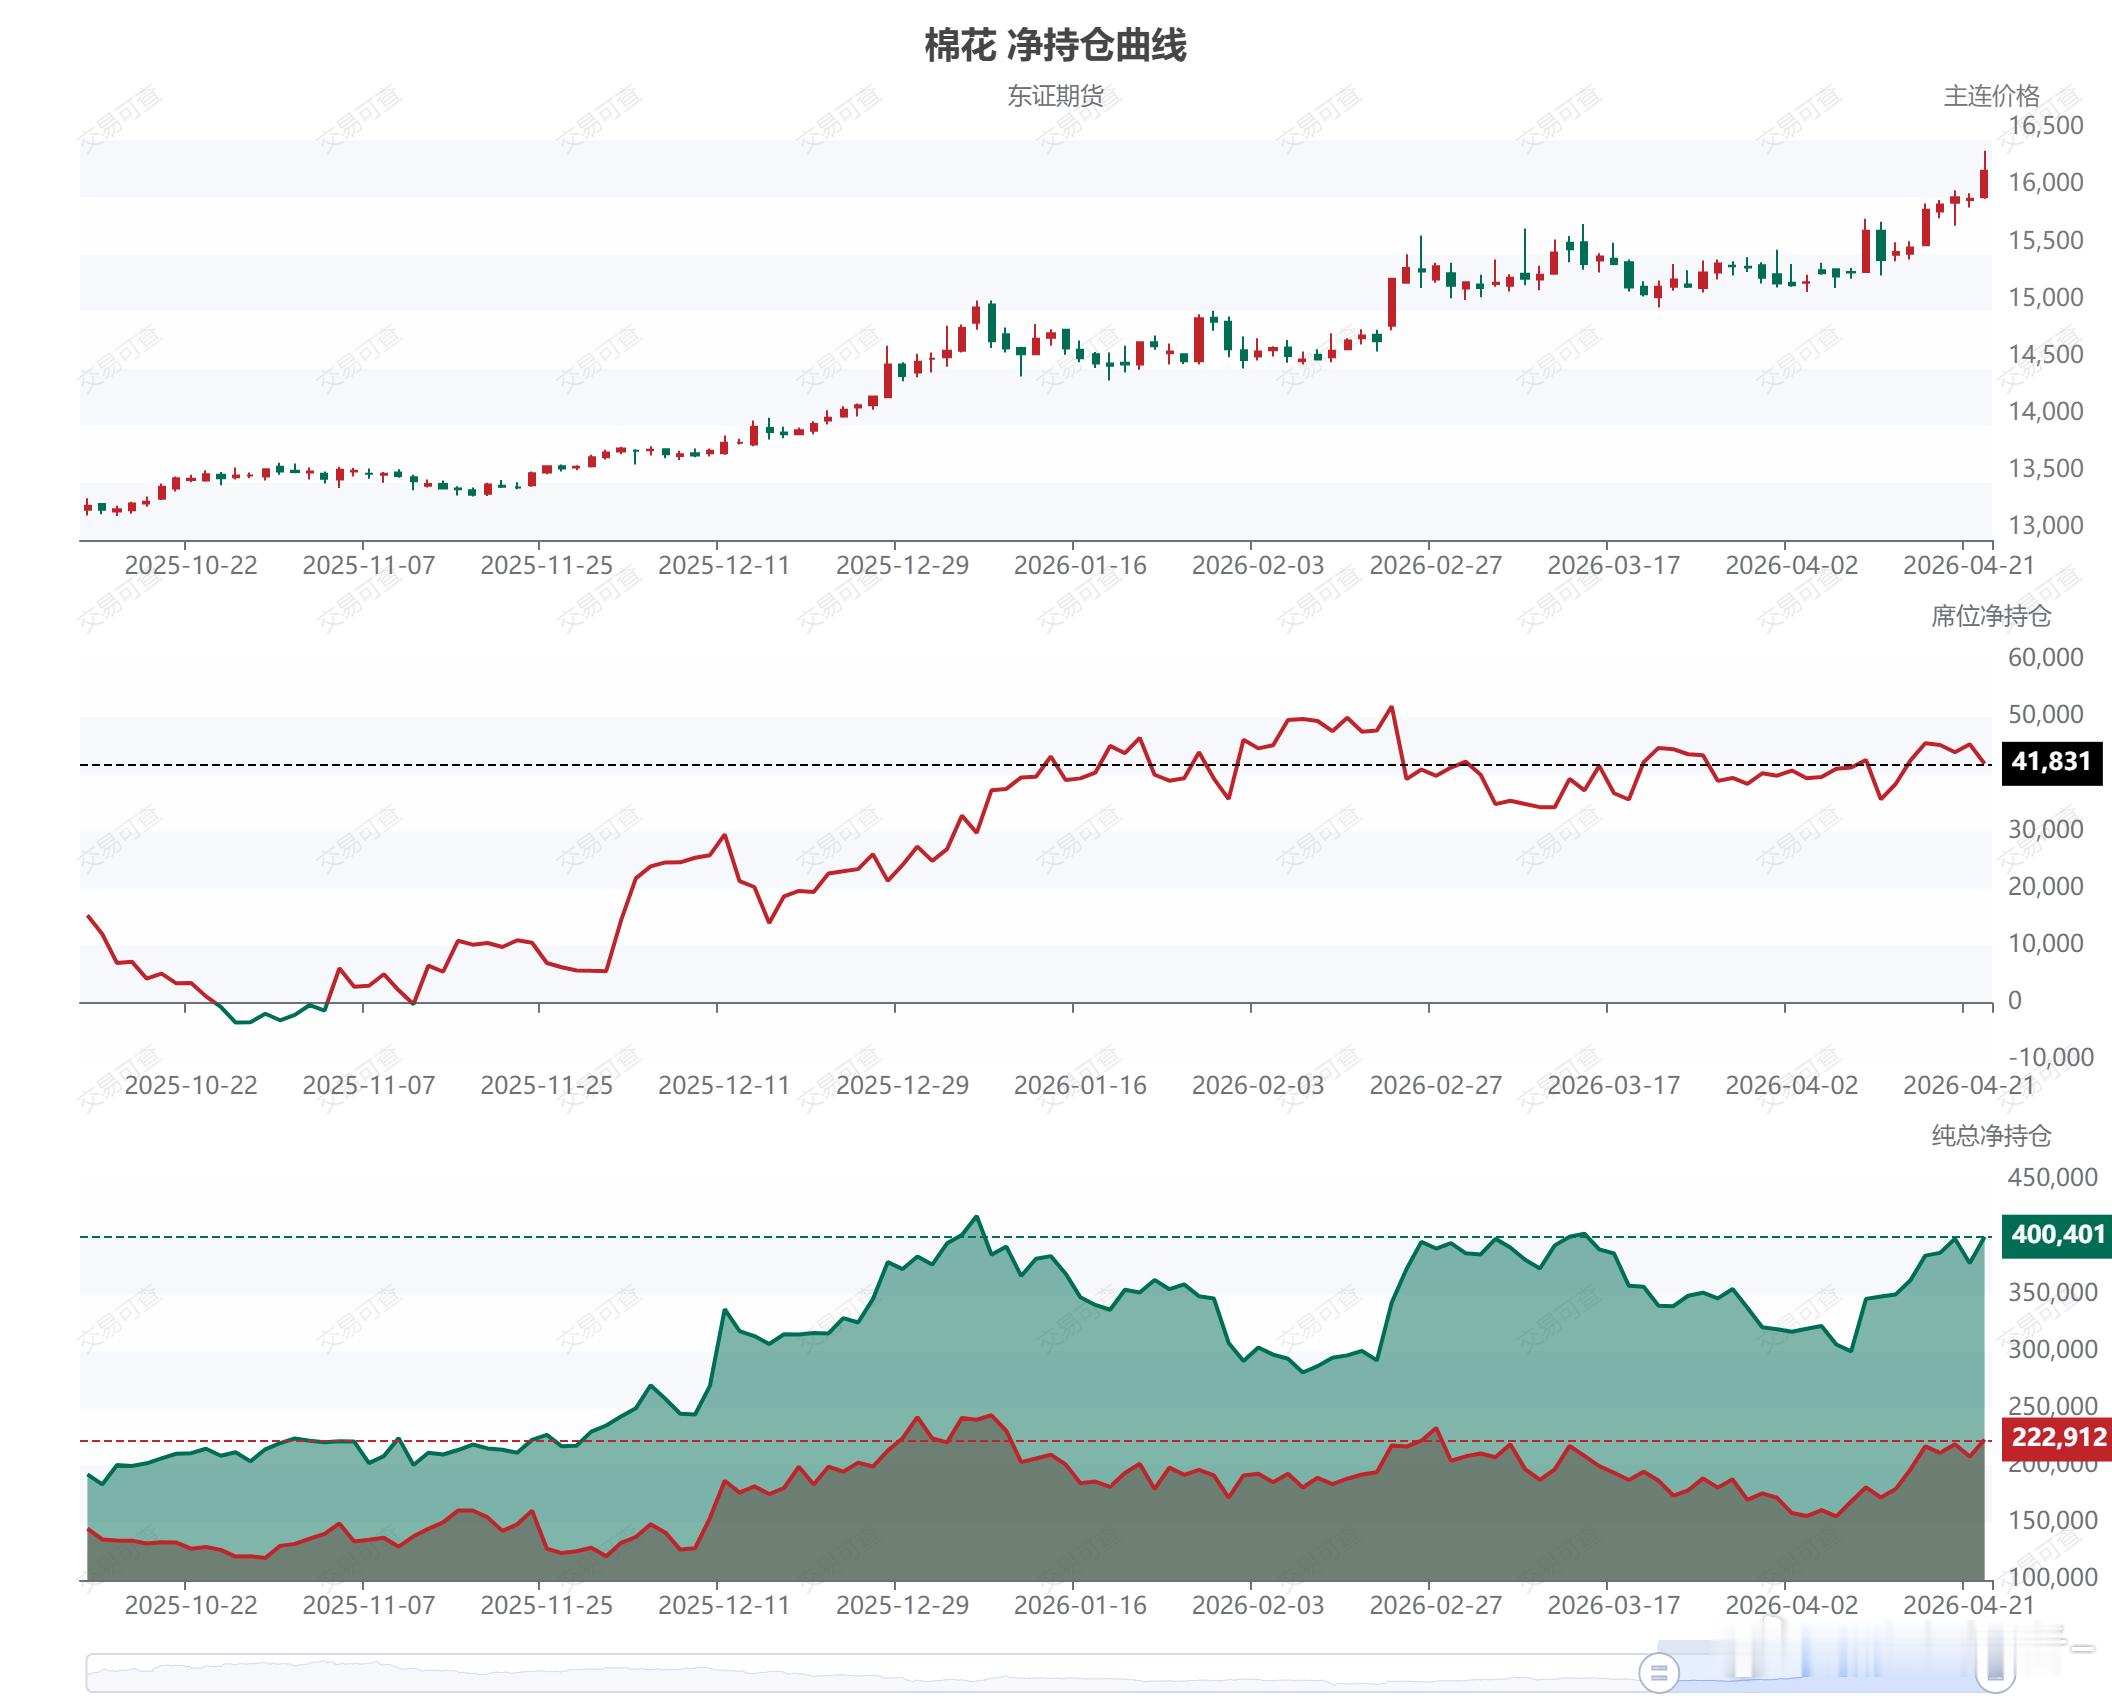Viewport: 2112px width, 1700px height.
Task: Click the 450,000 label on bottom axis
Action: point(2051,1178)
